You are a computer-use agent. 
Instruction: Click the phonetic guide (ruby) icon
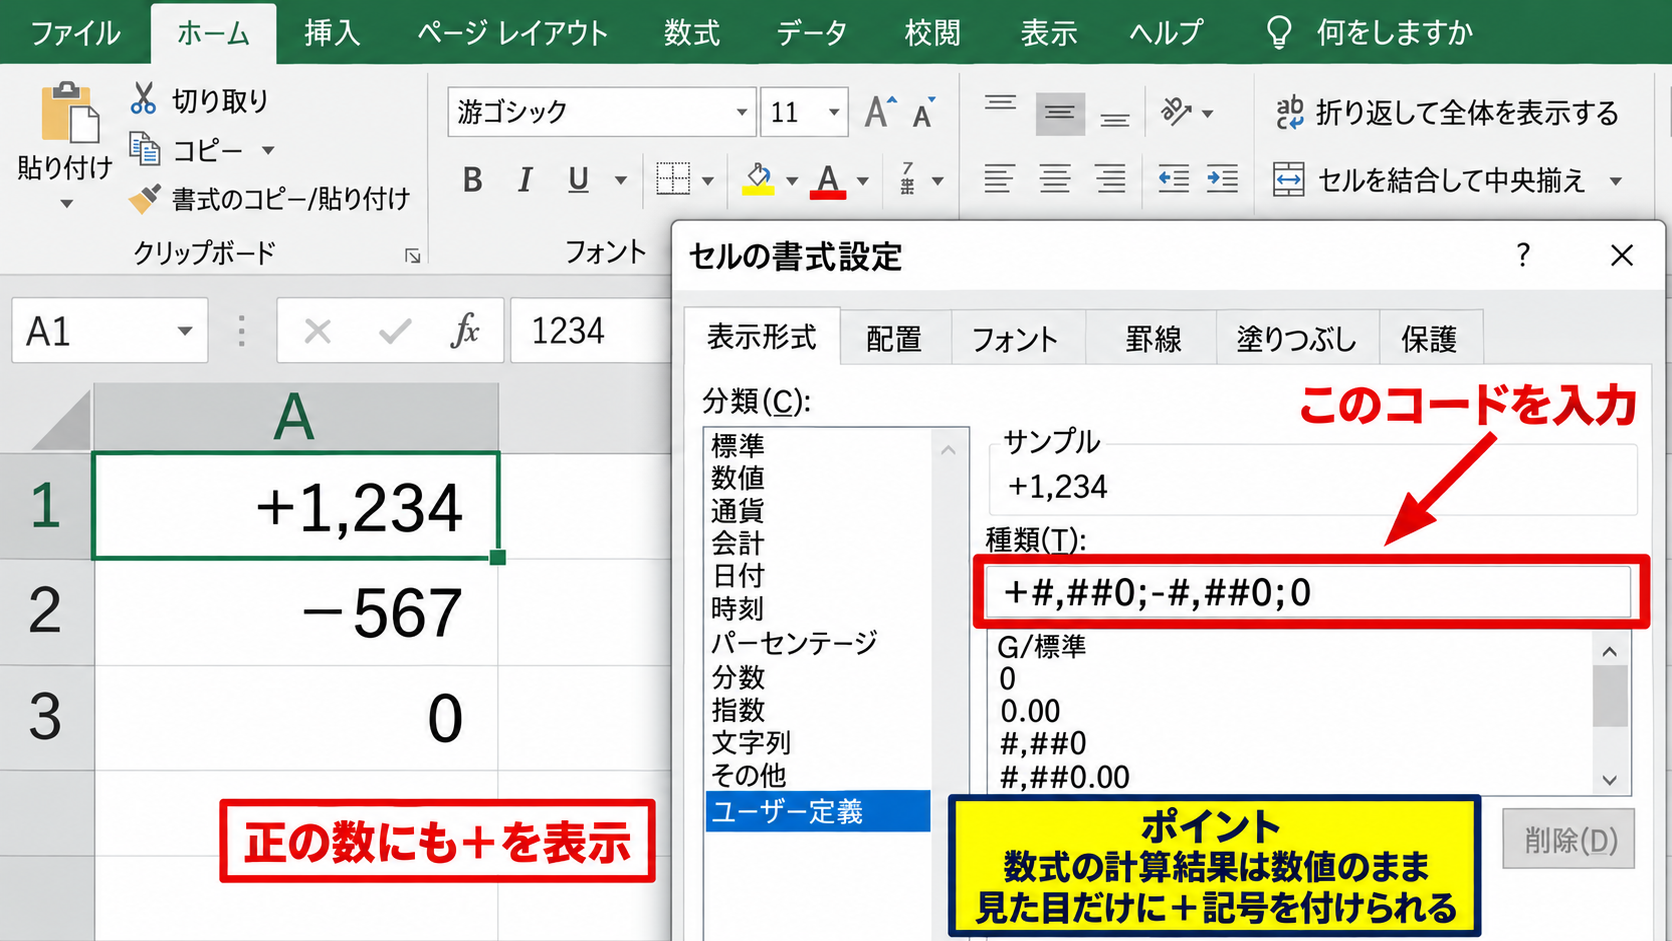point(908,179)
